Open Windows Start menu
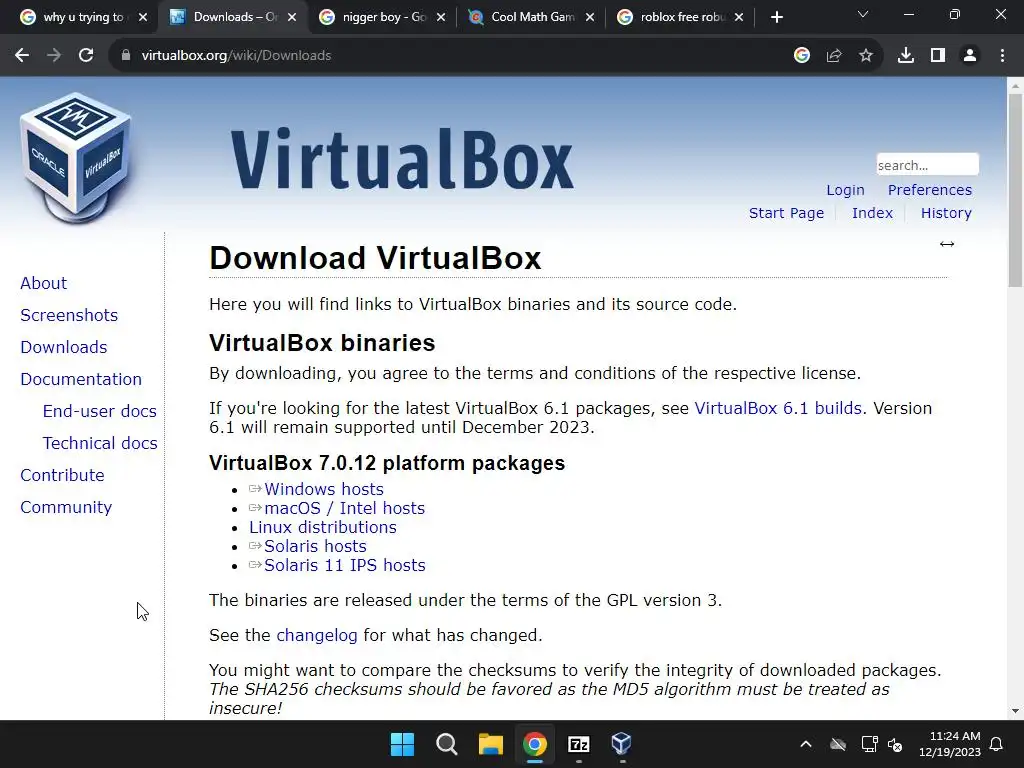 click(x=402, y=744)
